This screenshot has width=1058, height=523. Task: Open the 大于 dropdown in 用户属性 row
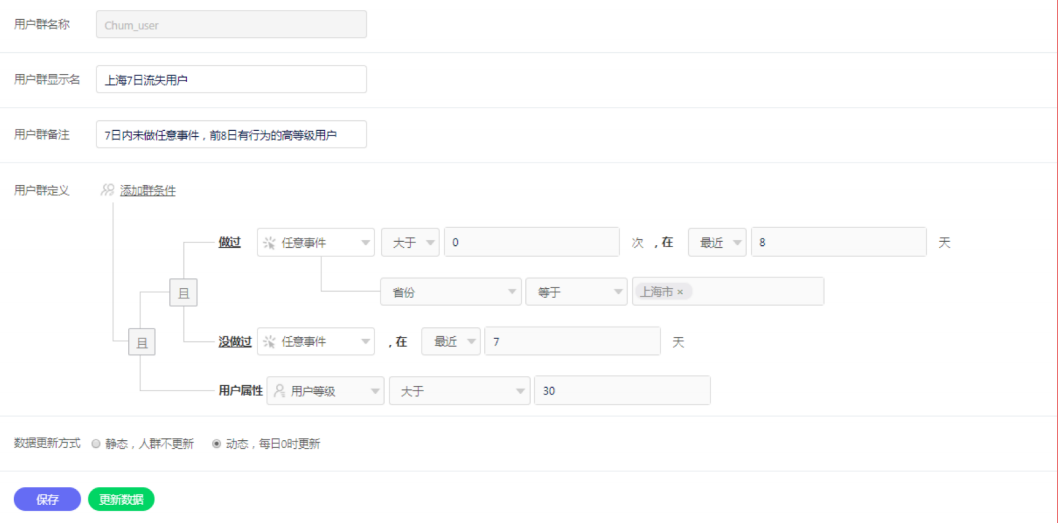coord(460,391)
